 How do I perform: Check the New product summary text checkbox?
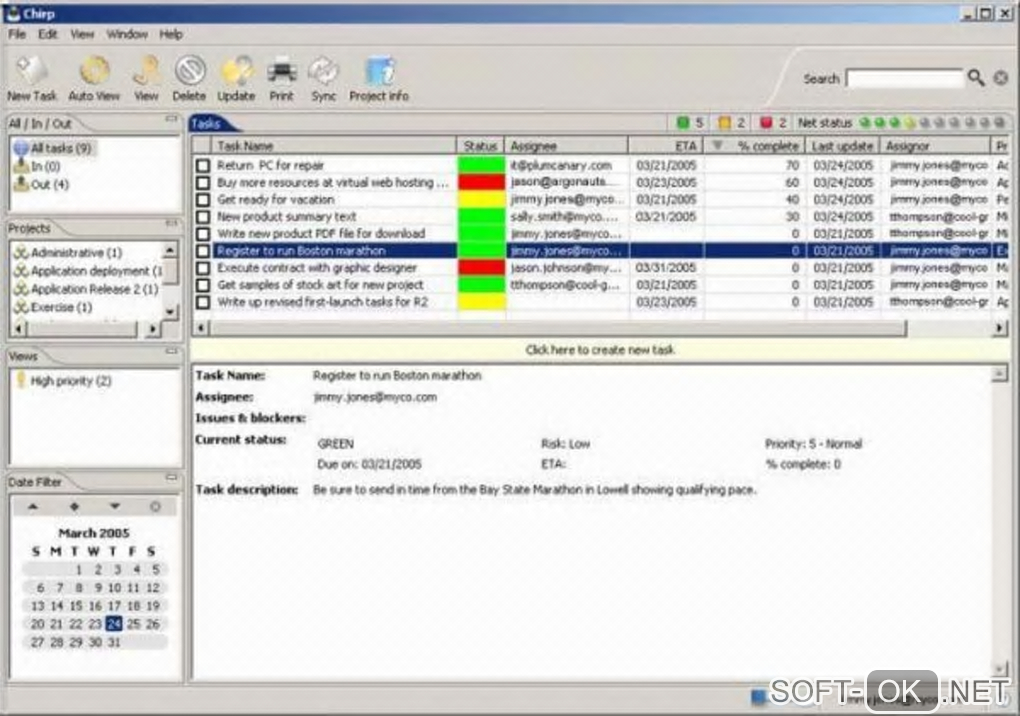pos(203,217)
